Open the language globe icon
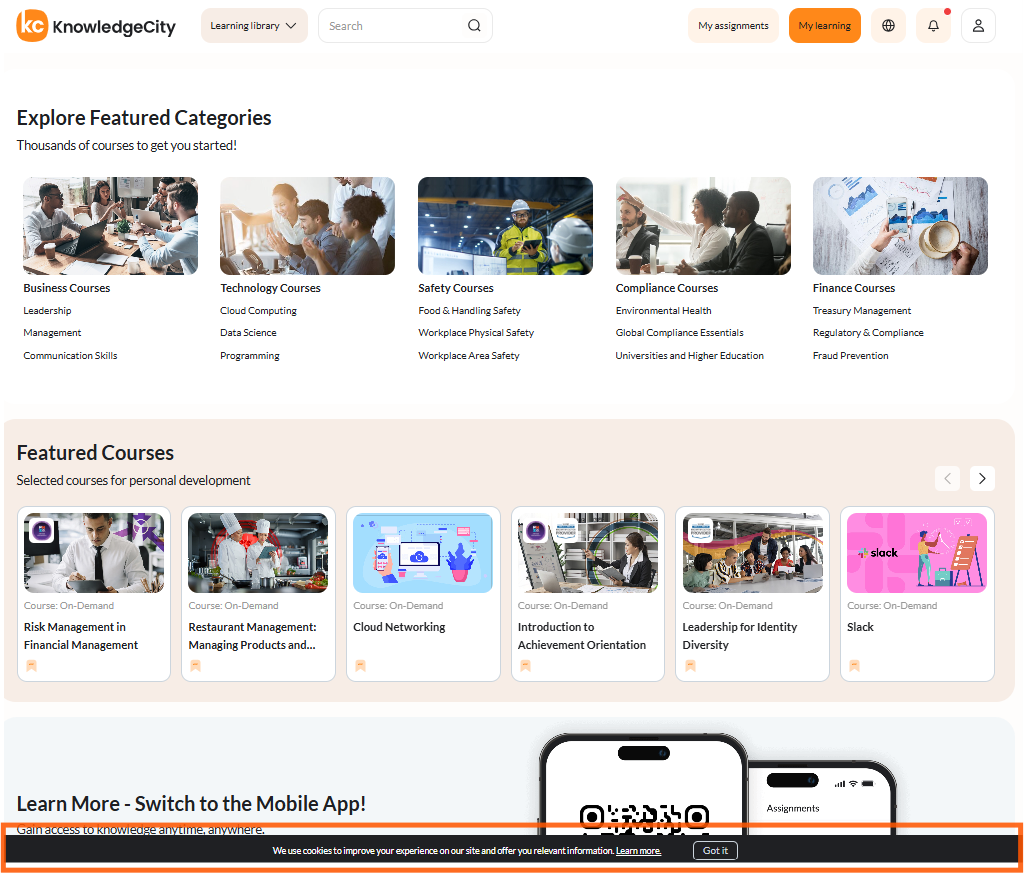Screen dimensions: 1024x874 click(888, 25)
